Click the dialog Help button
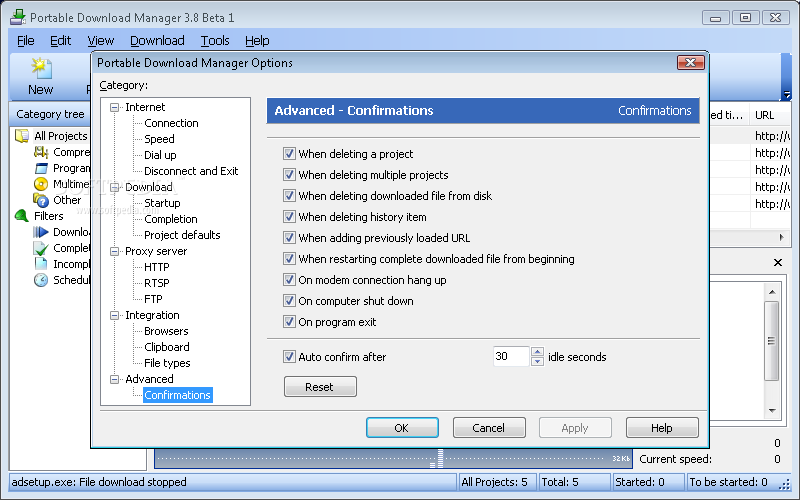Image resolution: width=800 pixels, height=500 pixels. [x=662, y=428]
